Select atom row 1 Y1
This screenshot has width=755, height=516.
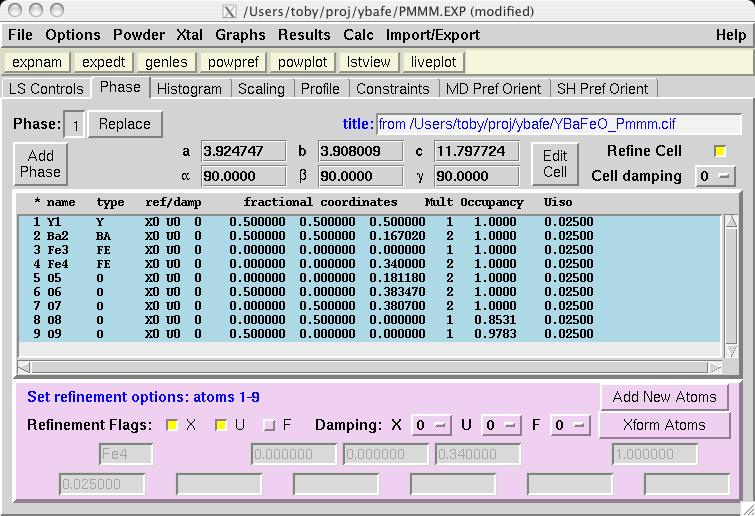[x=369, y=222]
